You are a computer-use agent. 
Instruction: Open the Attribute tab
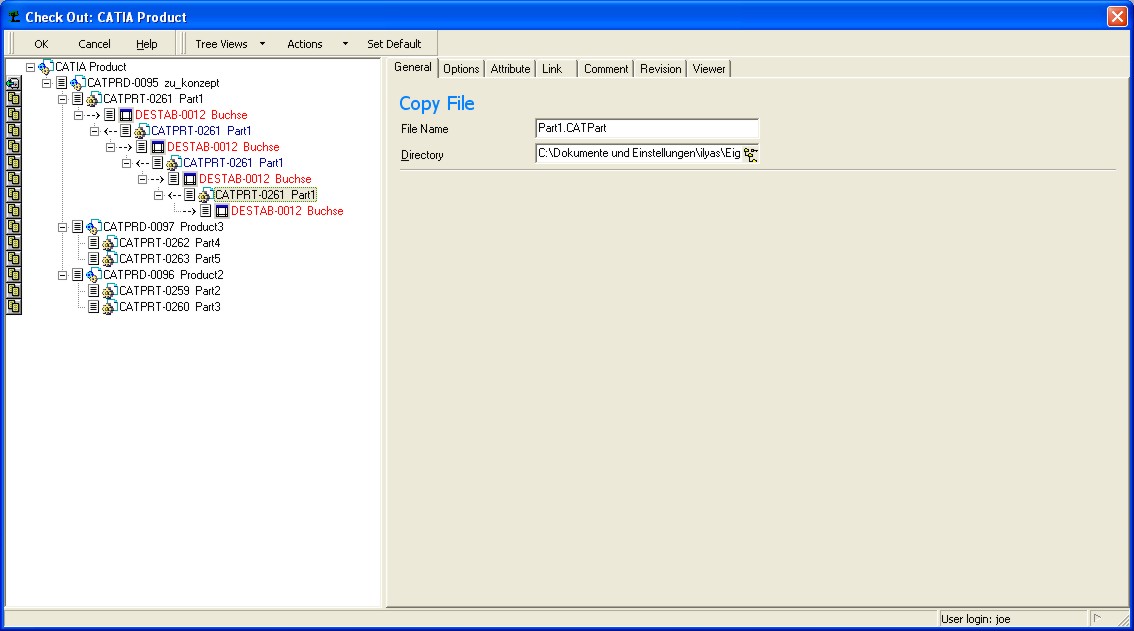(511, 69)
